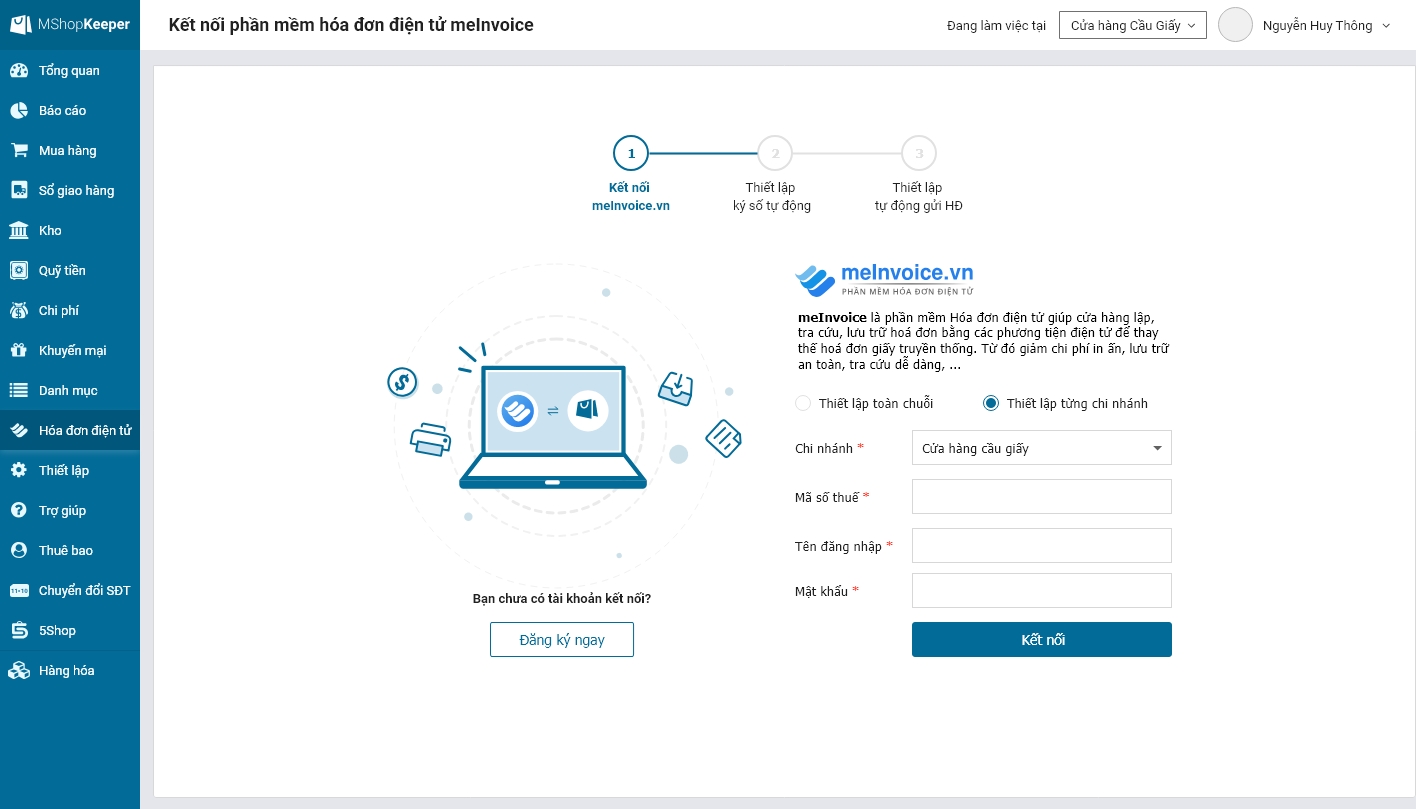Click the Tổng quan dashboard icon
Image resolution: width=1416 pixels, height=809 pixels.
tap(19, 71)
